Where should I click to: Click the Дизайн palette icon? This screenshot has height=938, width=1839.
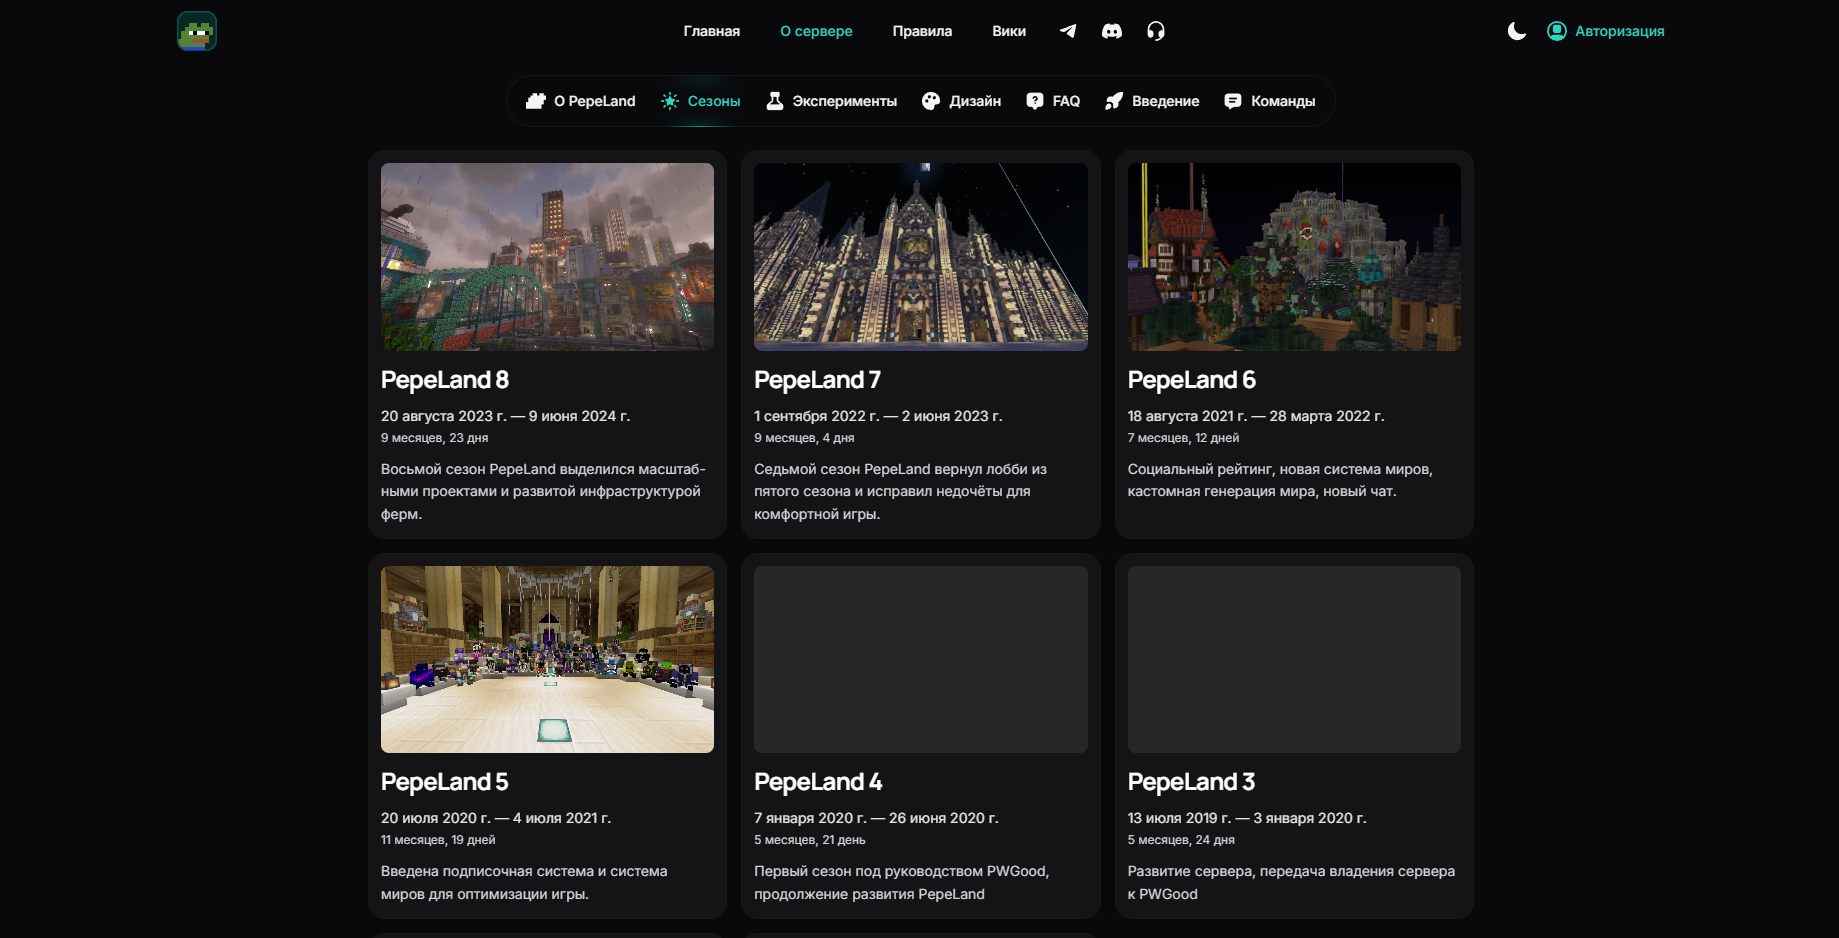[x=931, y=101]
